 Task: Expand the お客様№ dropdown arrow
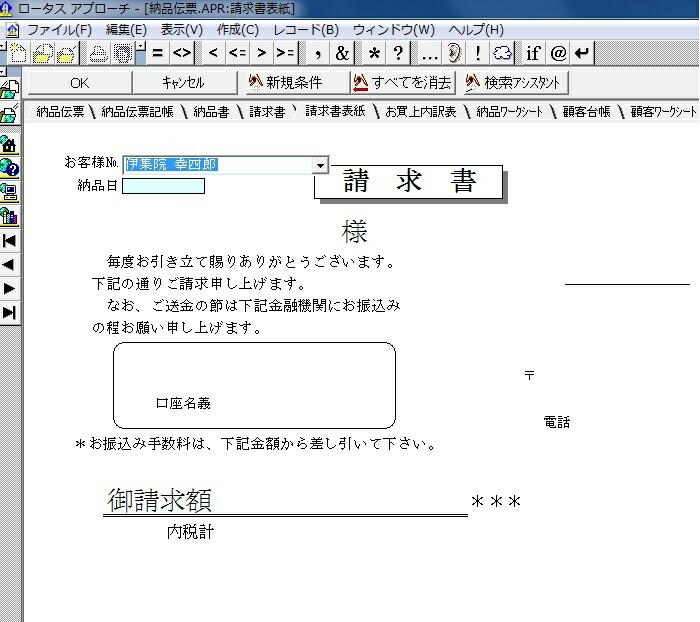pyautogui.click(x=320, y=165)
